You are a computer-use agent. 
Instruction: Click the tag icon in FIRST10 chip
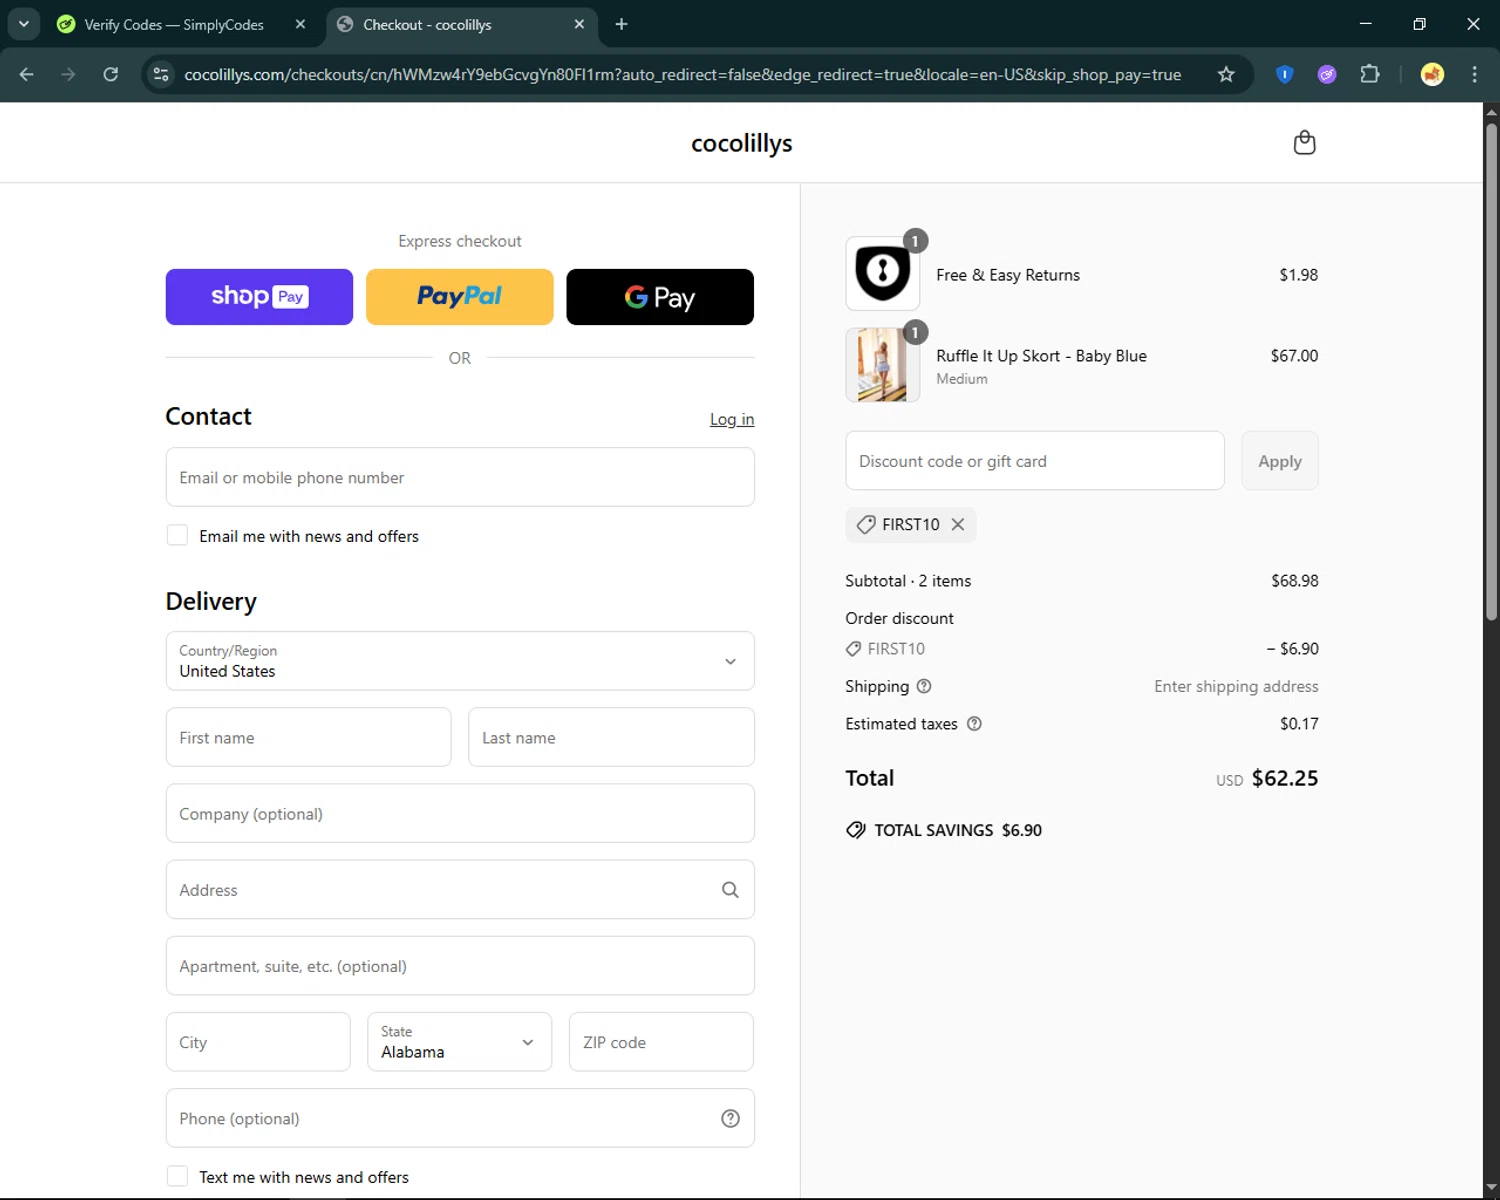(x=866, y=524)
